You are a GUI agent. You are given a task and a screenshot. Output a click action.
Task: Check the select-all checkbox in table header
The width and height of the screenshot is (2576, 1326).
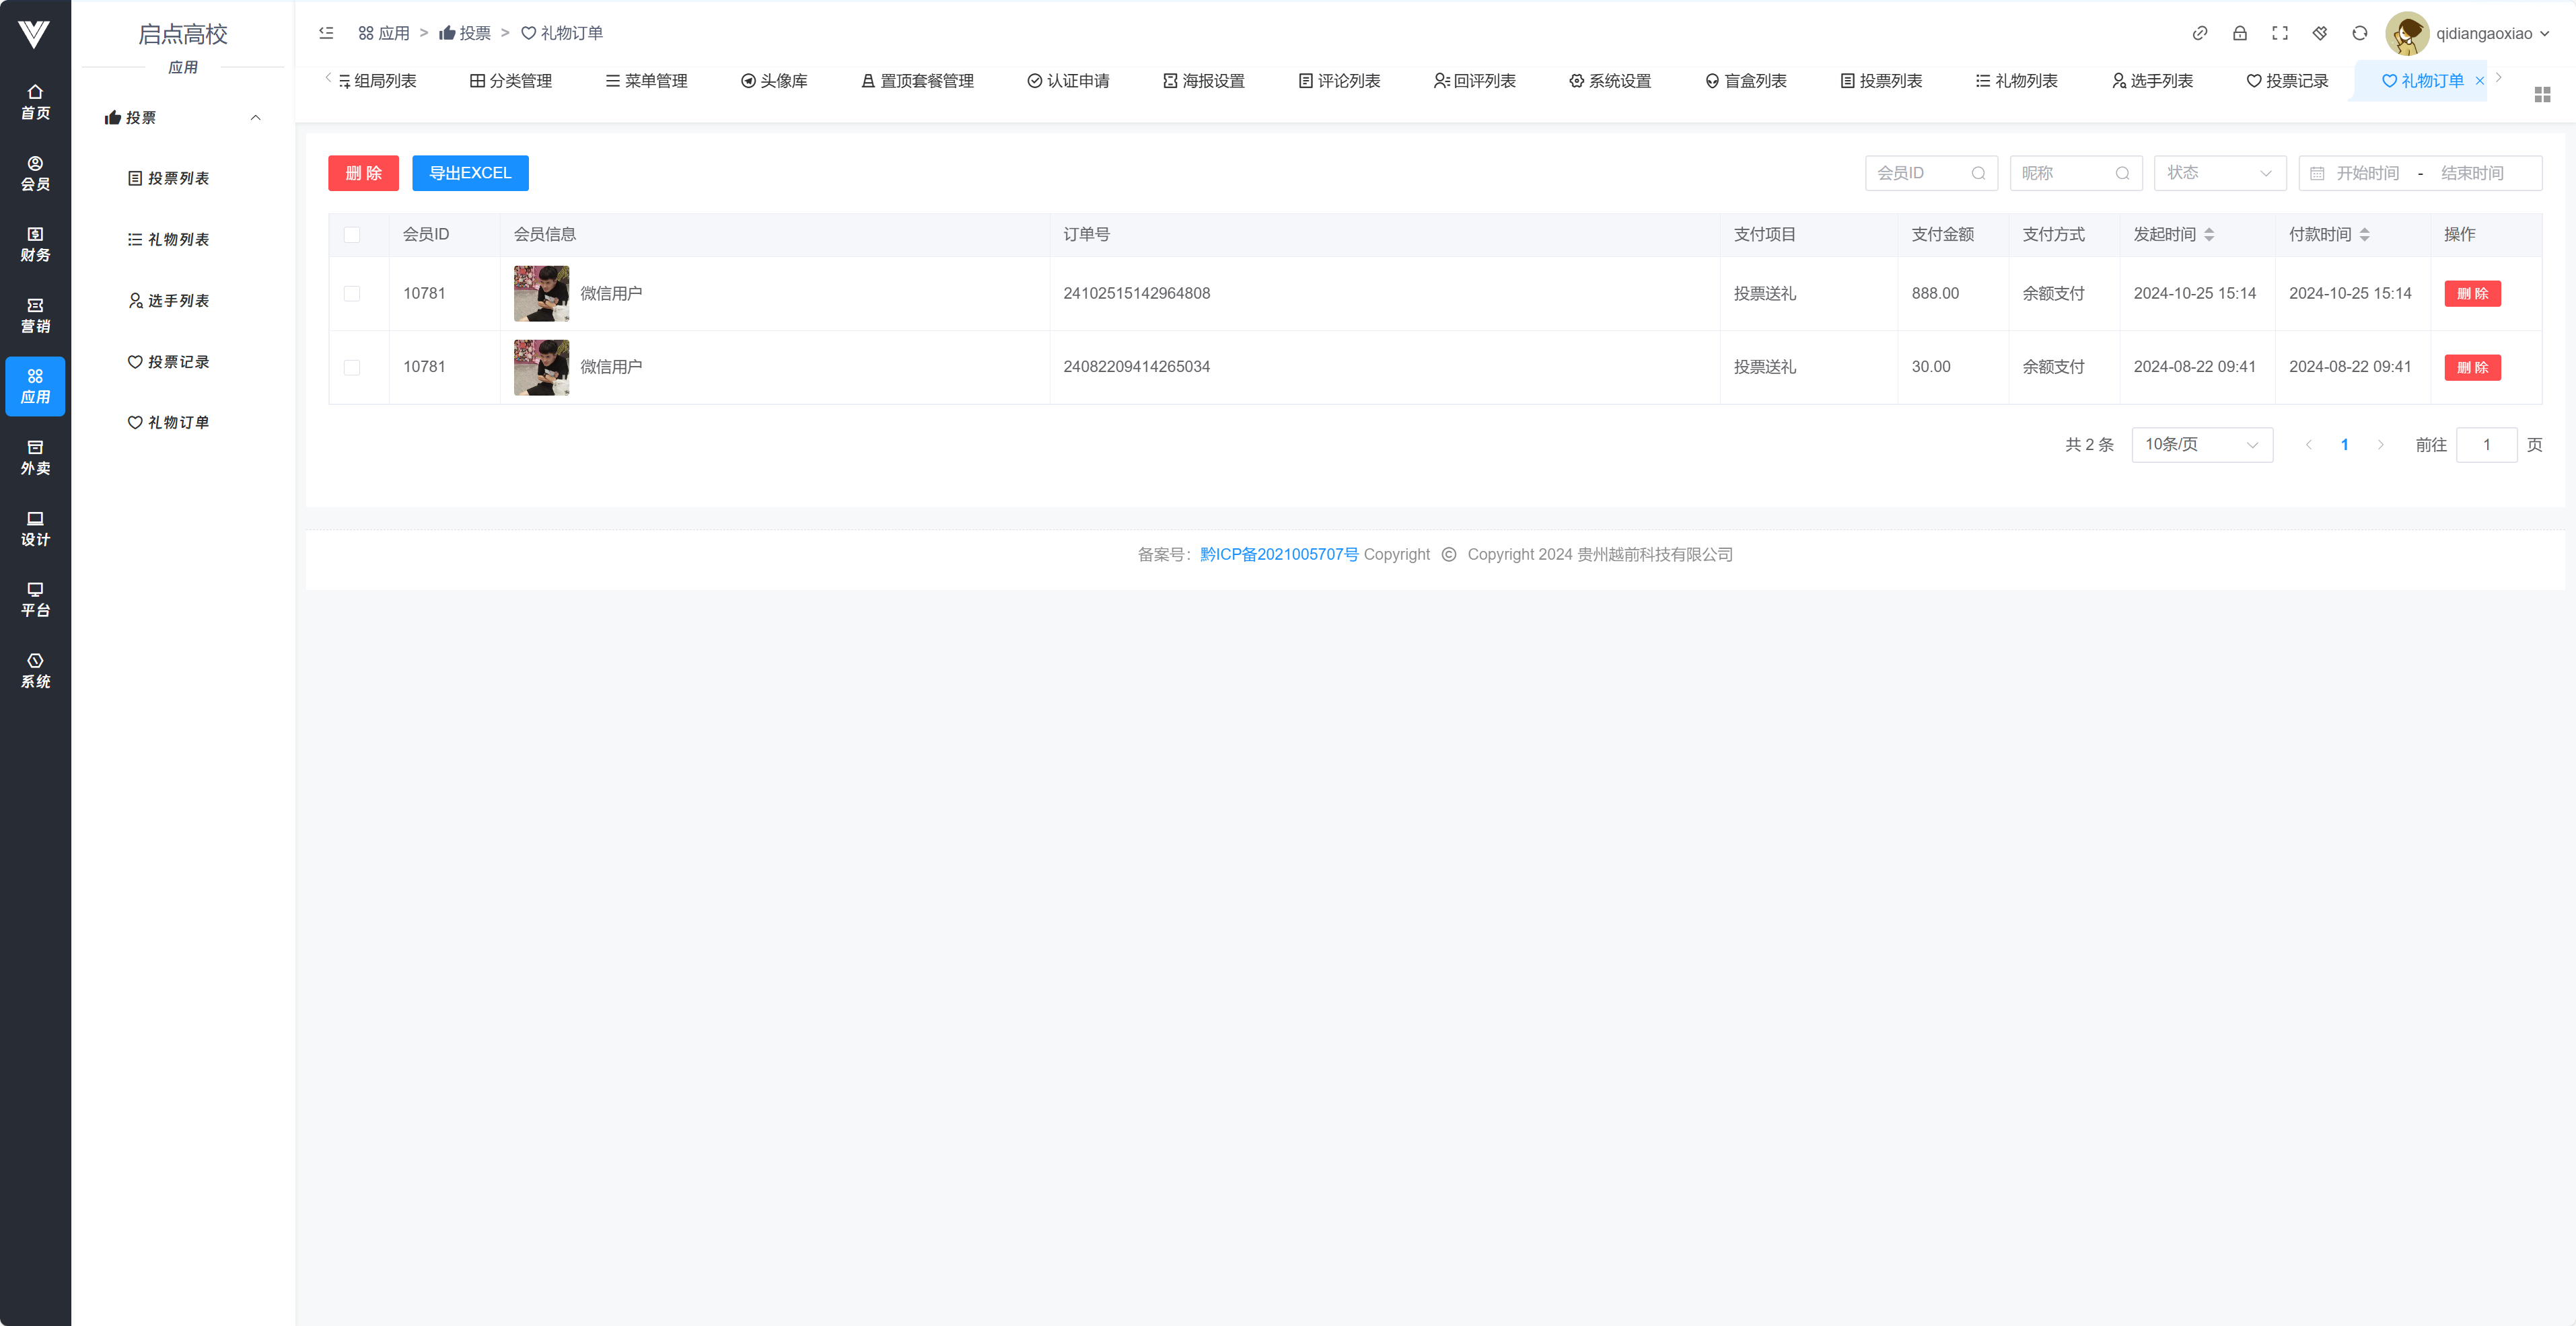click(352, 234)
